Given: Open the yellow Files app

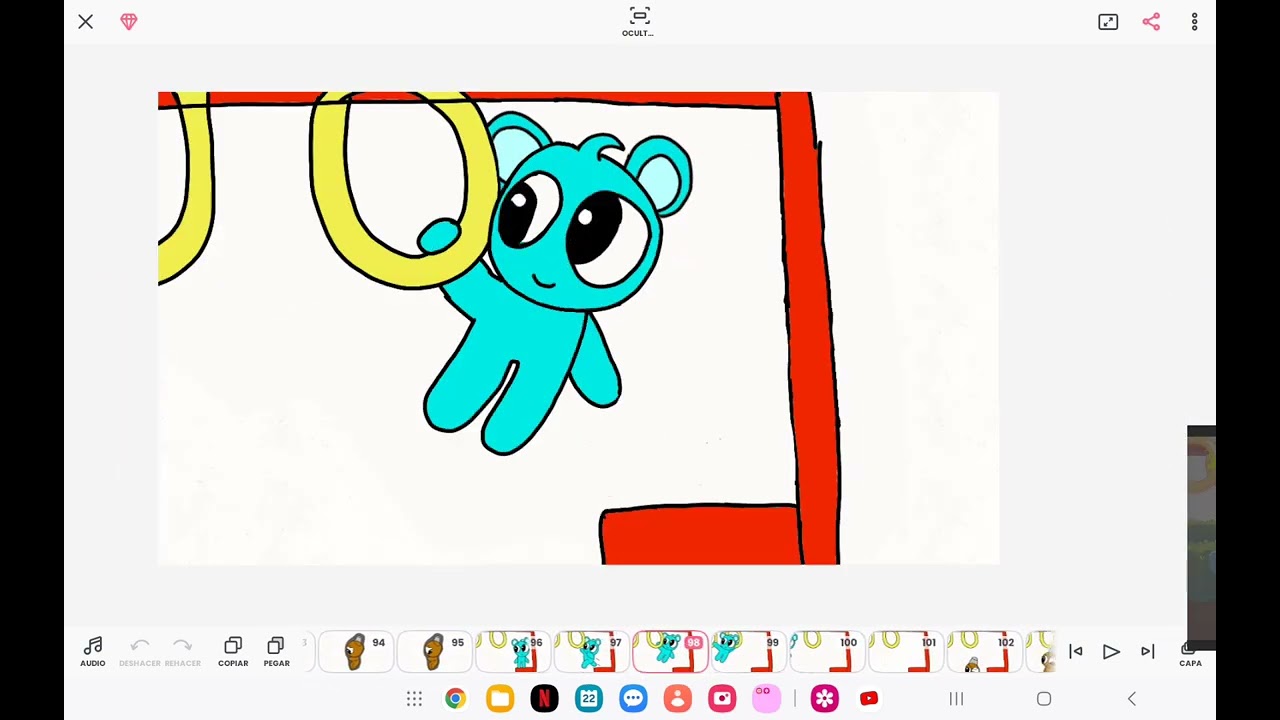Looking at the screenshot, I should click(500, 699).
